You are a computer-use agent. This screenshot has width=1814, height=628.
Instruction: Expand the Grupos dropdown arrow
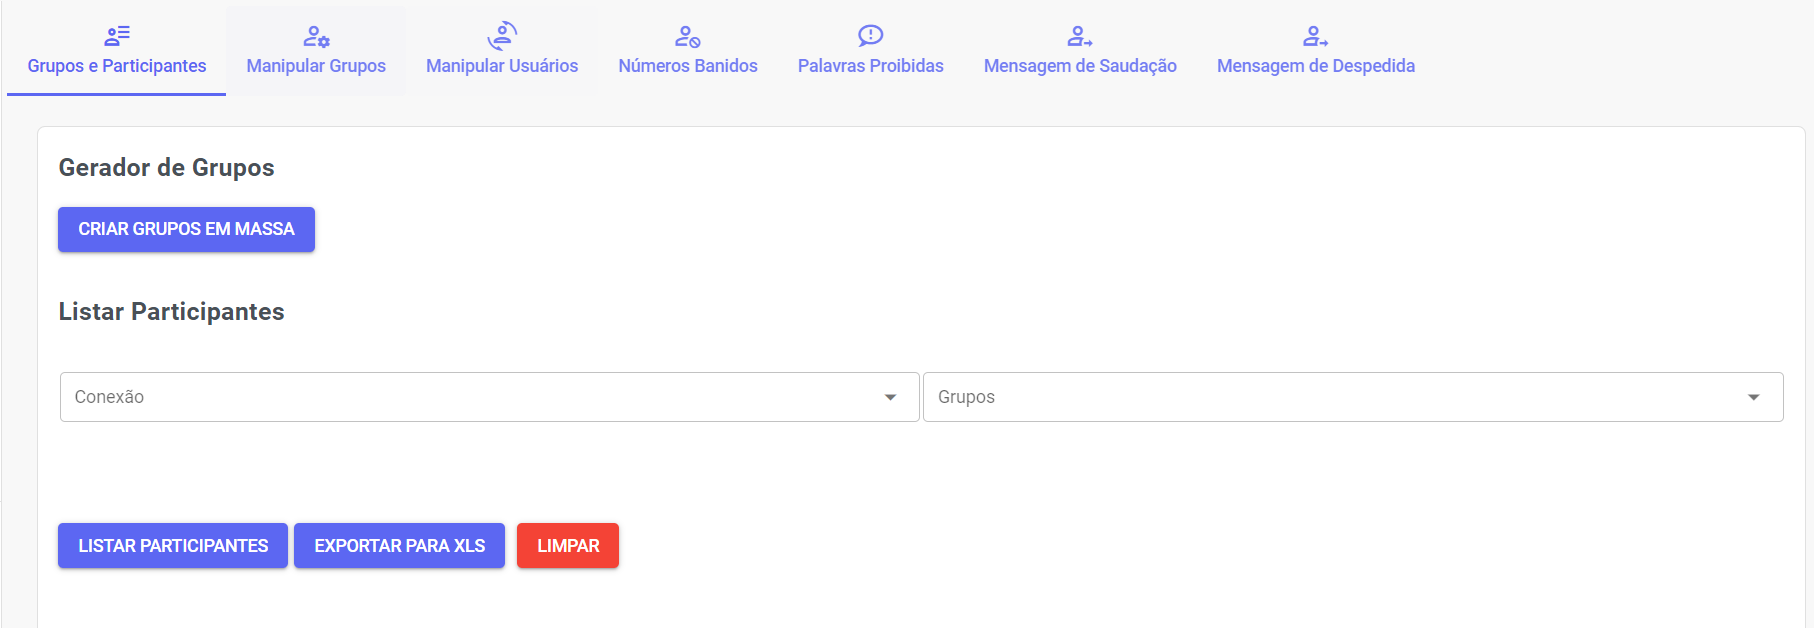pyautogui.click(x=1753, y=397)
